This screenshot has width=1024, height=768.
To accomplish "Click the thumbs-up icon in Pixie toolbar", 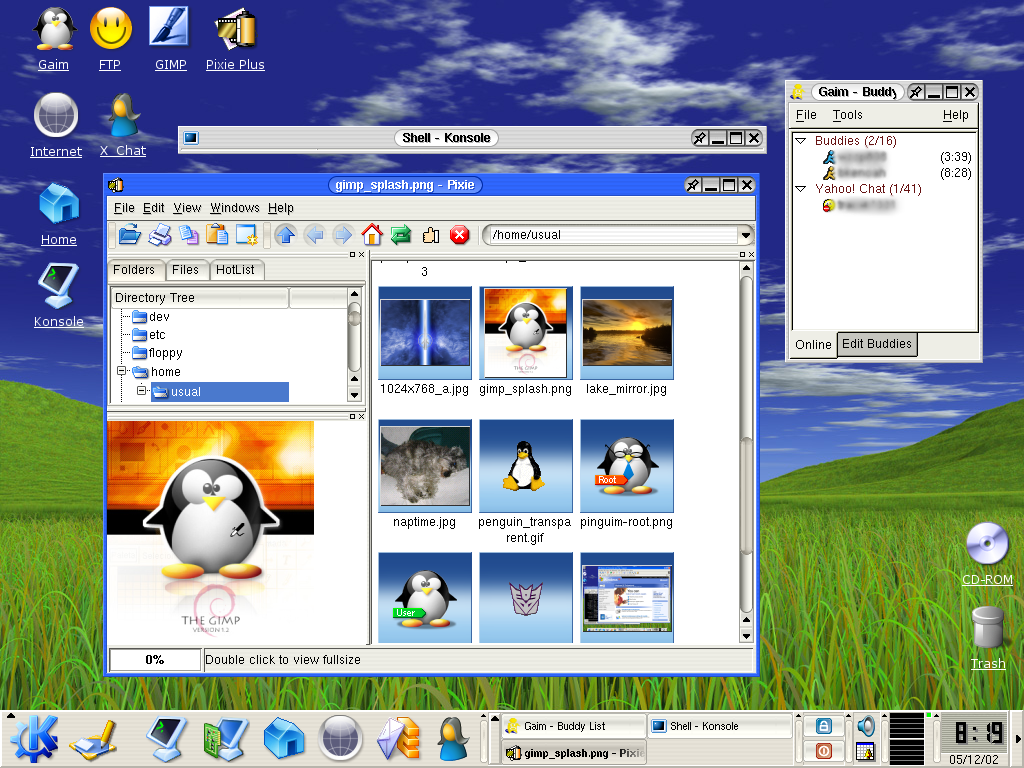I will coord(430,234).
